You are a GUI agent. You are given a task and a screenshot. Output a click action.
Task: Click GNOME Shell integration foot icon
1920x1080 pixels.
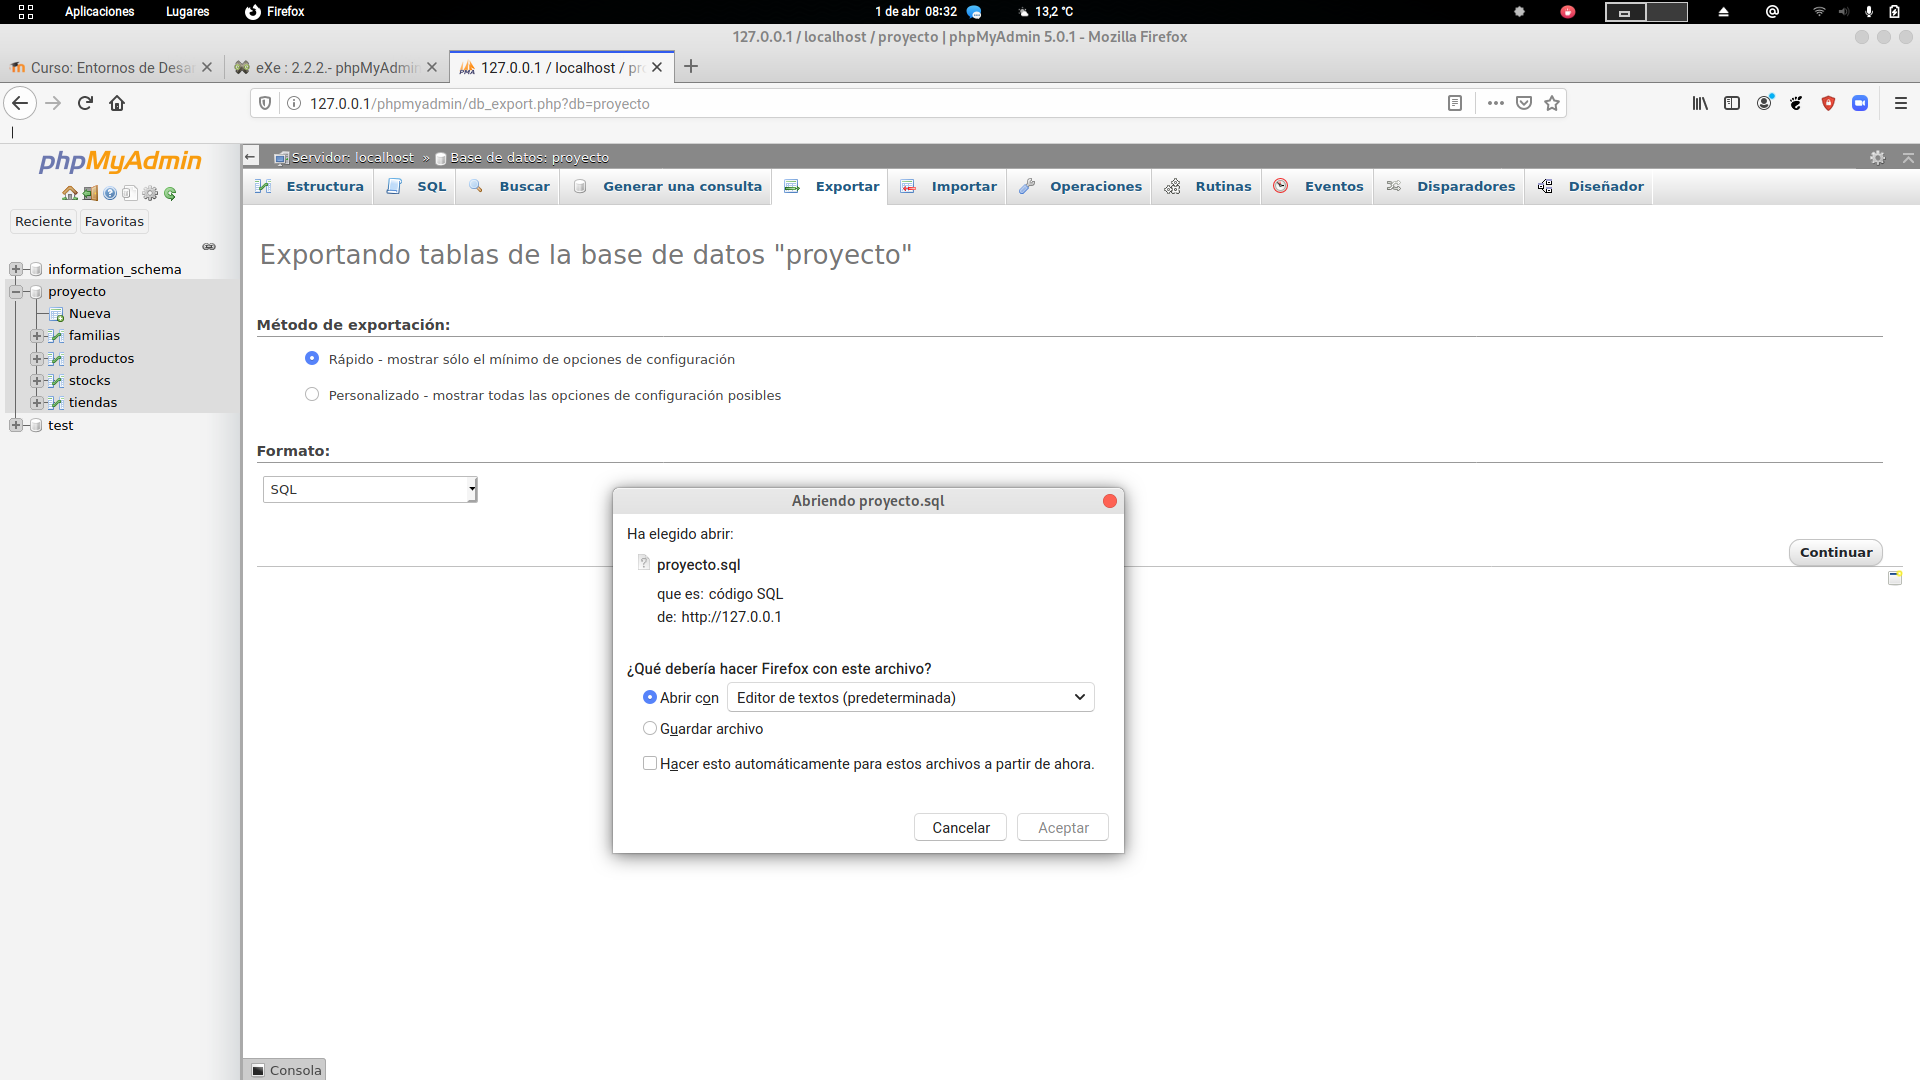[1797, 103]
